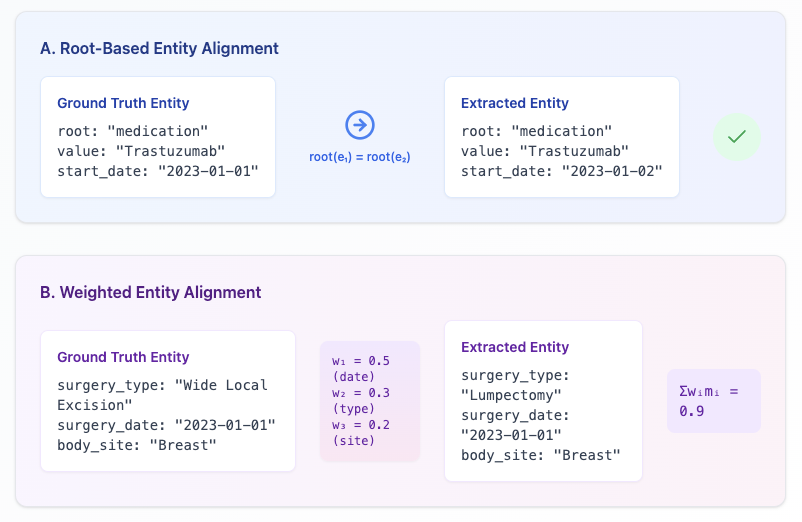Screen dimensions: 802x522
Task: Click the "A. Root-Based Entity Alignment" heading
Action: (x=159, y=48)
